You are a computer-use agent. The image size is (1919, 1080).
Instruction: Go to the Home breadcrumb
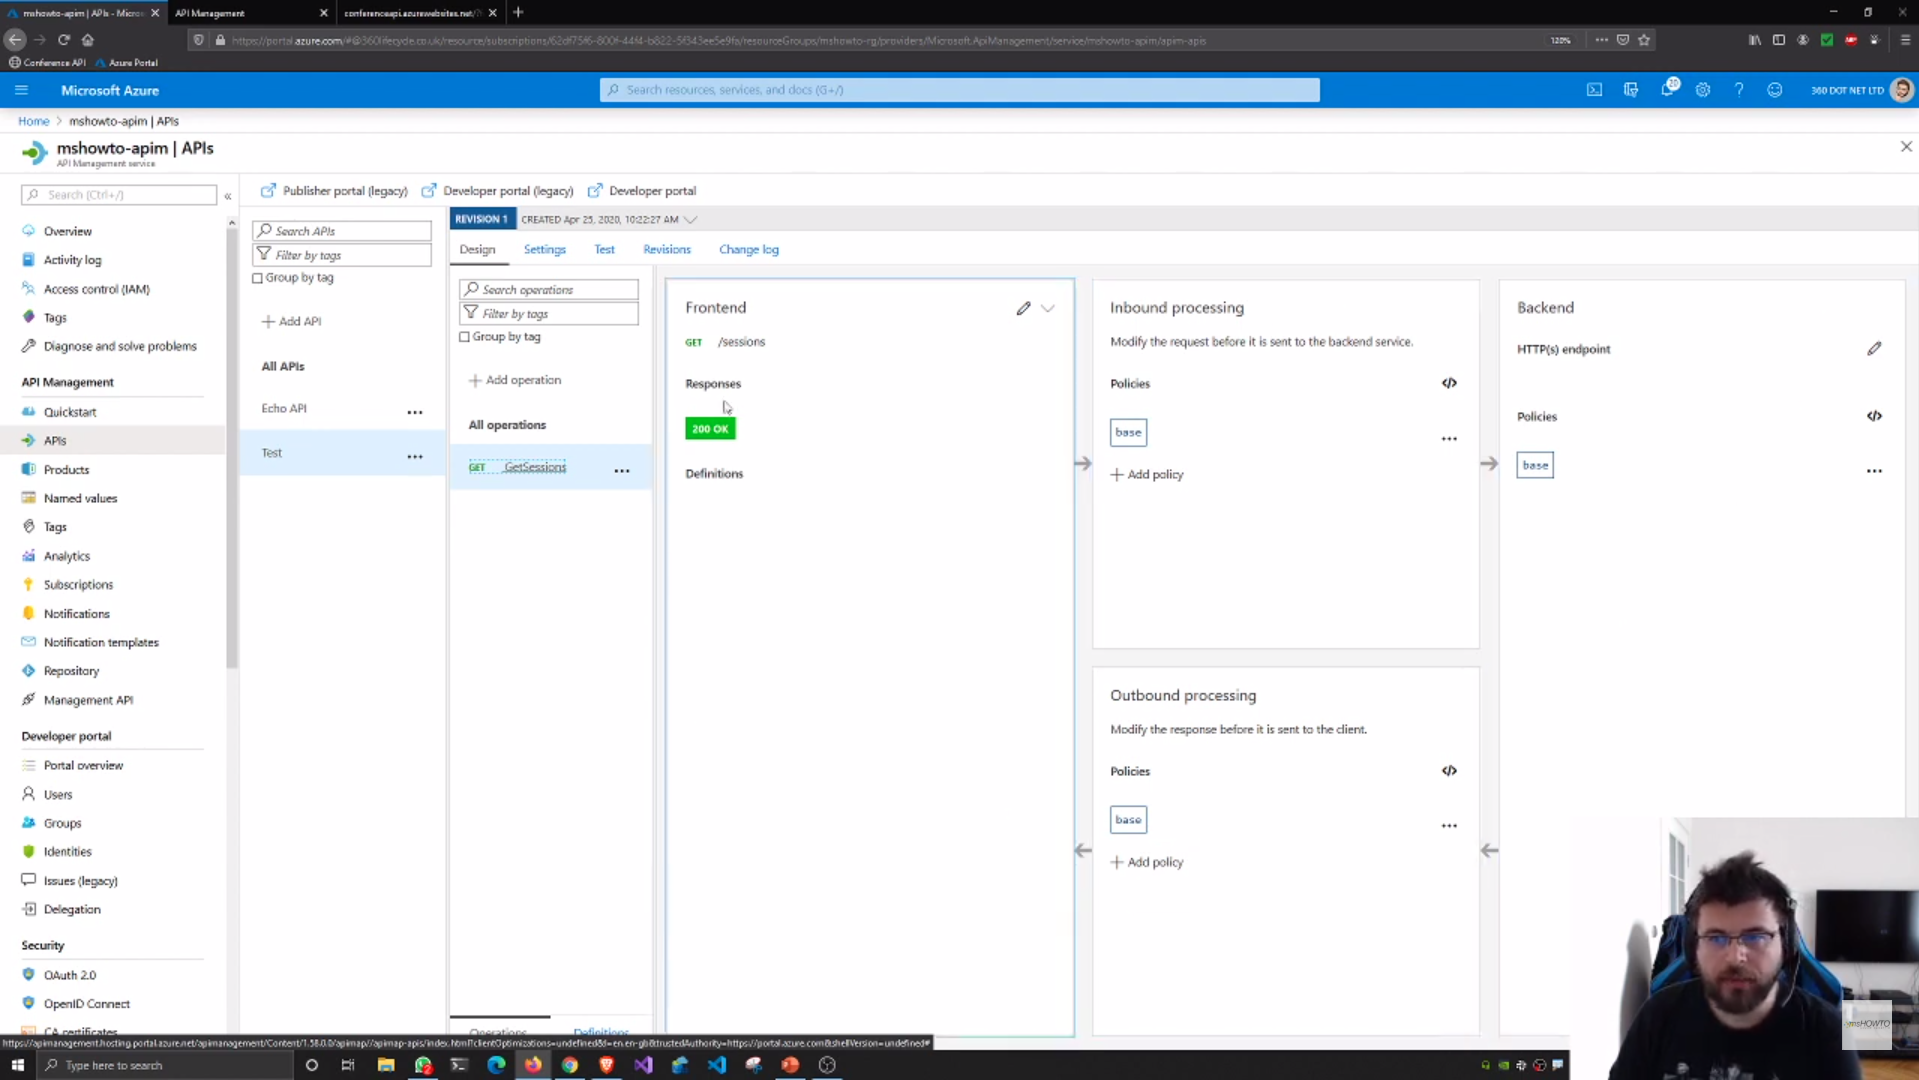coord(33,121)
